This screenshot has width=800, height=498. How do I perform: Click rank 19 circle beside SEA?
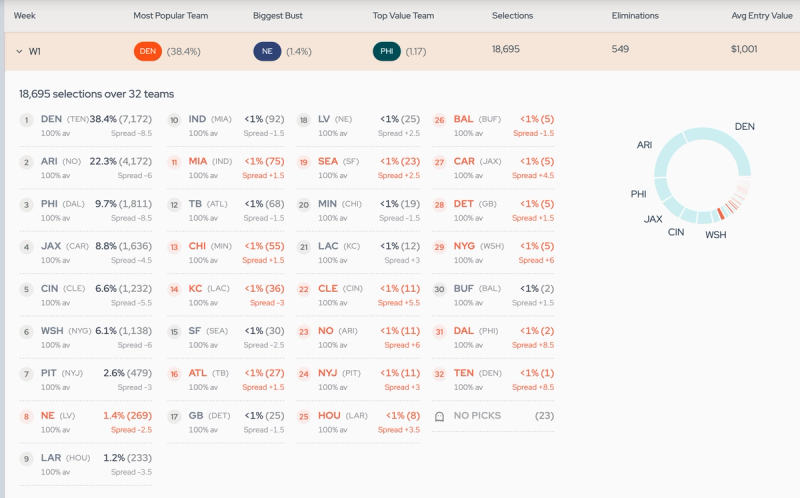(x=304, y=163)
